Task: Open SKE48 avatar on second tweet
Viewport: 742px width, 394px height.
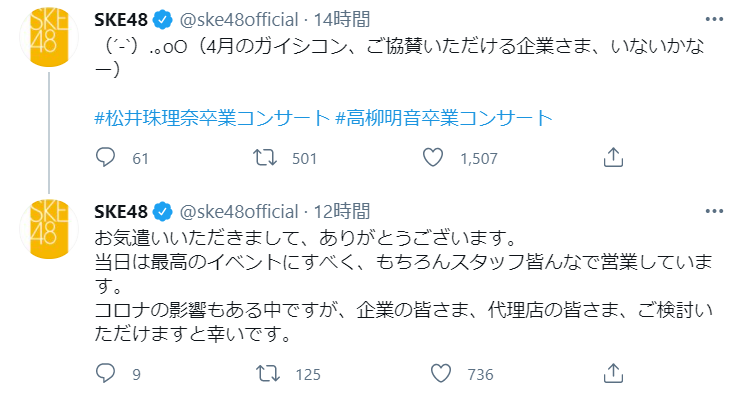Action: click(49, 229)
